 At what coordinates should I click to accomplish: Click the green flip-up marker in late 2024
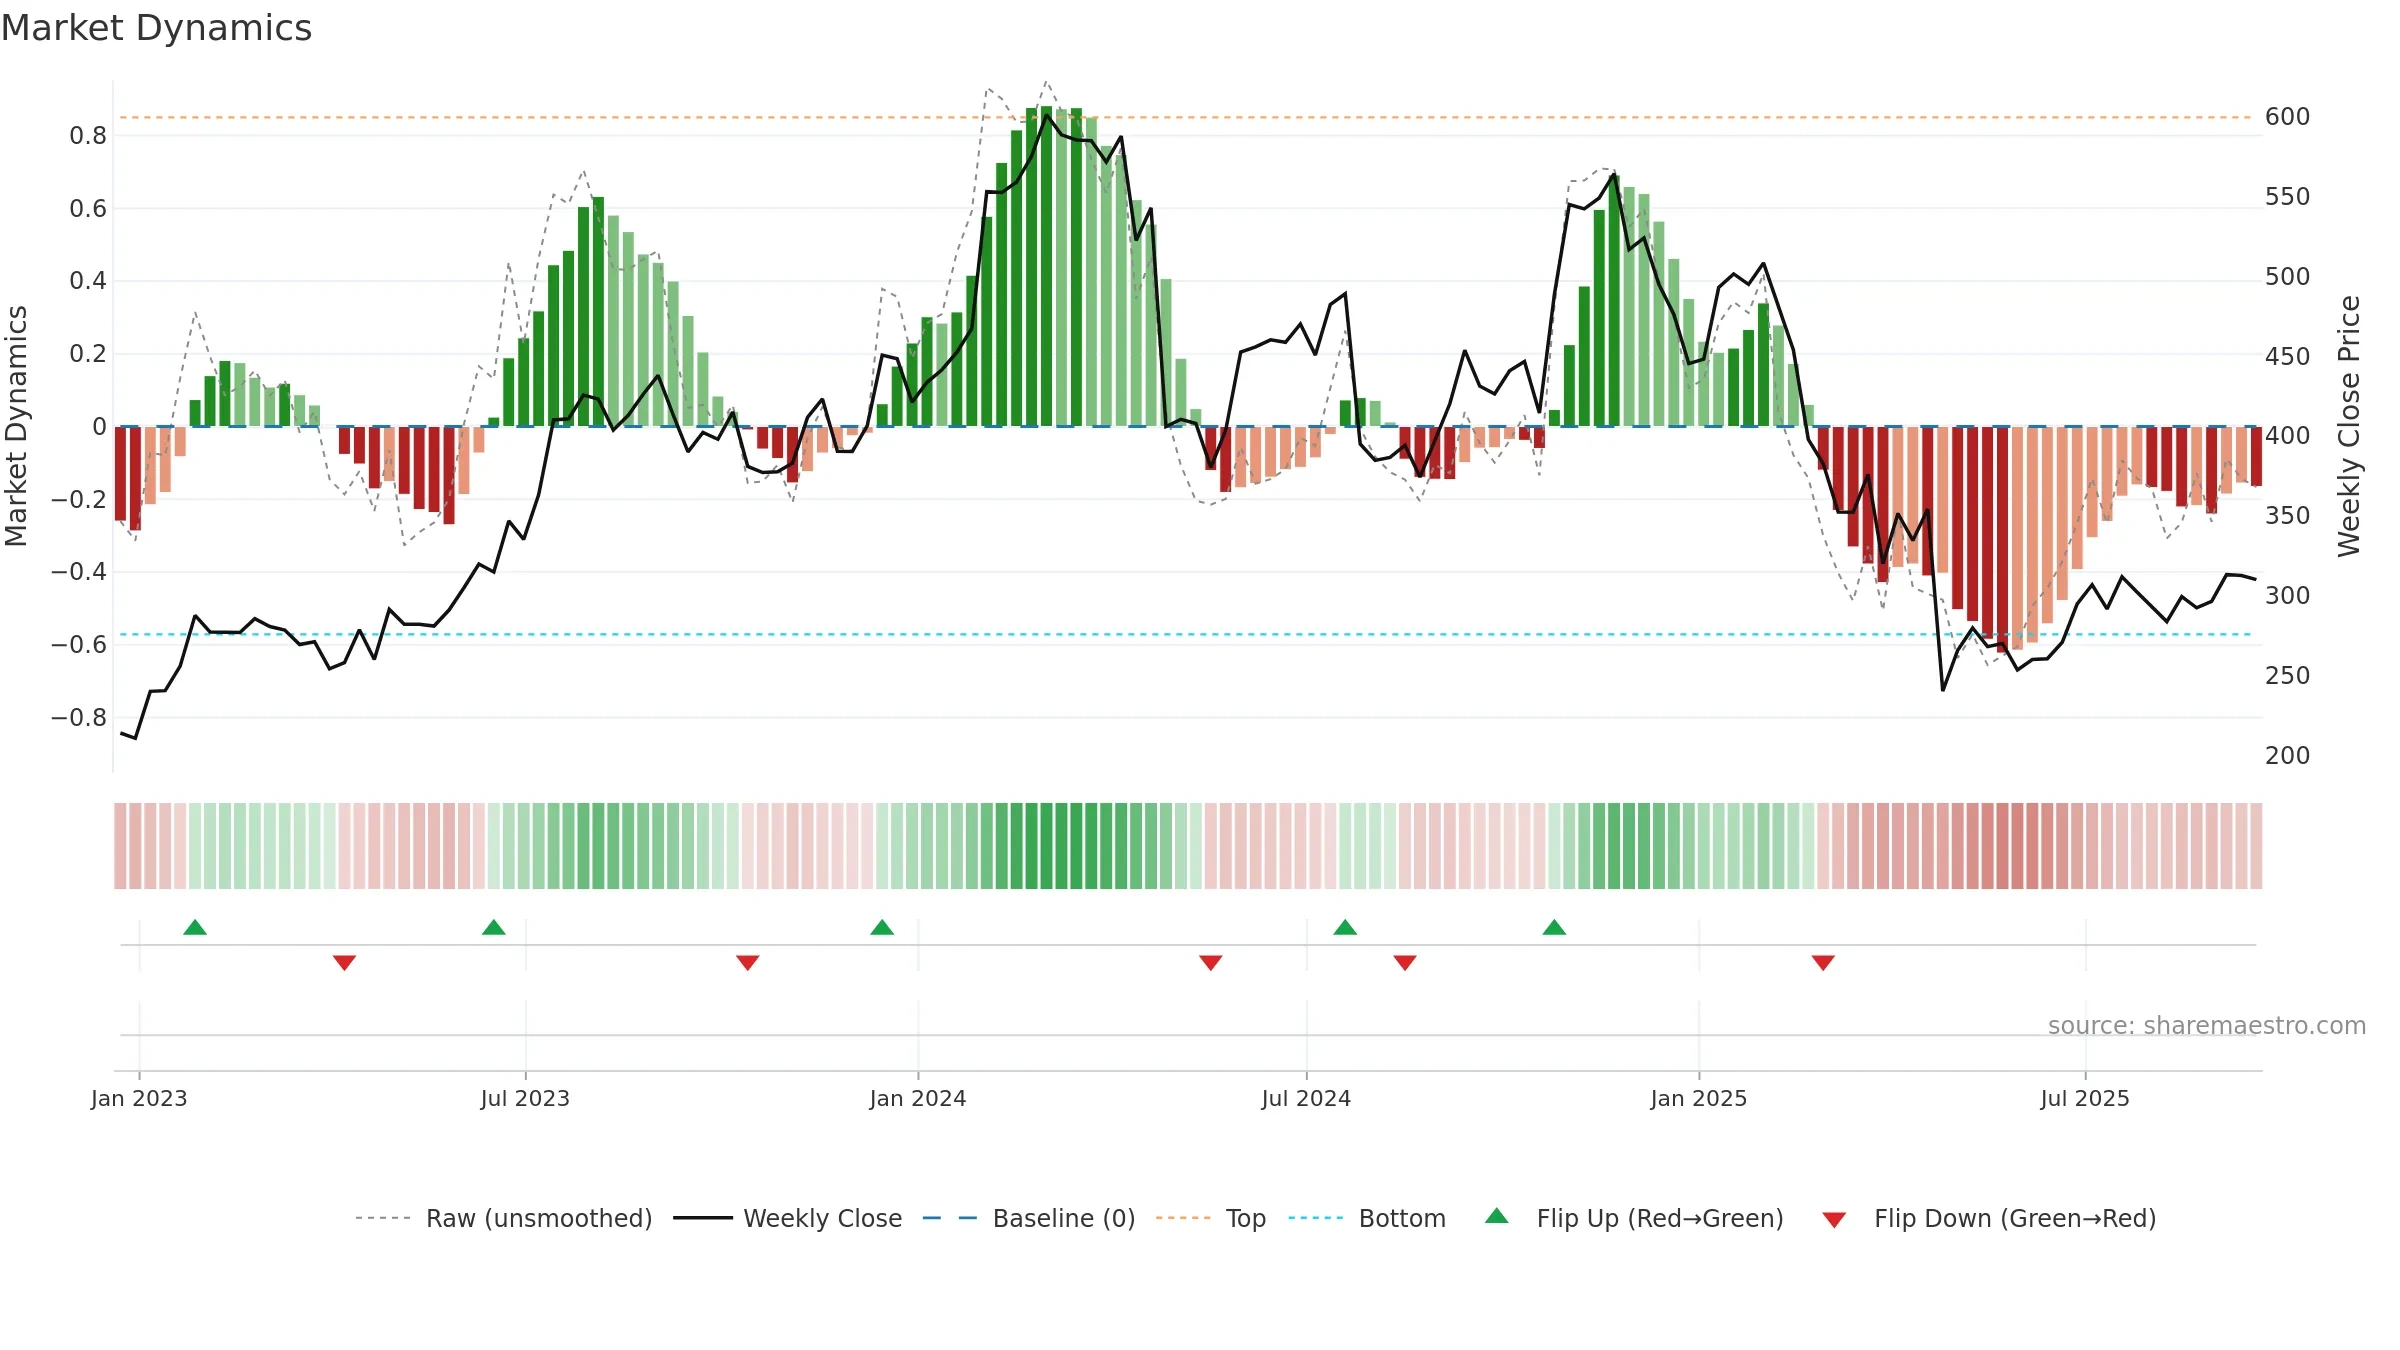[1554, 927]
